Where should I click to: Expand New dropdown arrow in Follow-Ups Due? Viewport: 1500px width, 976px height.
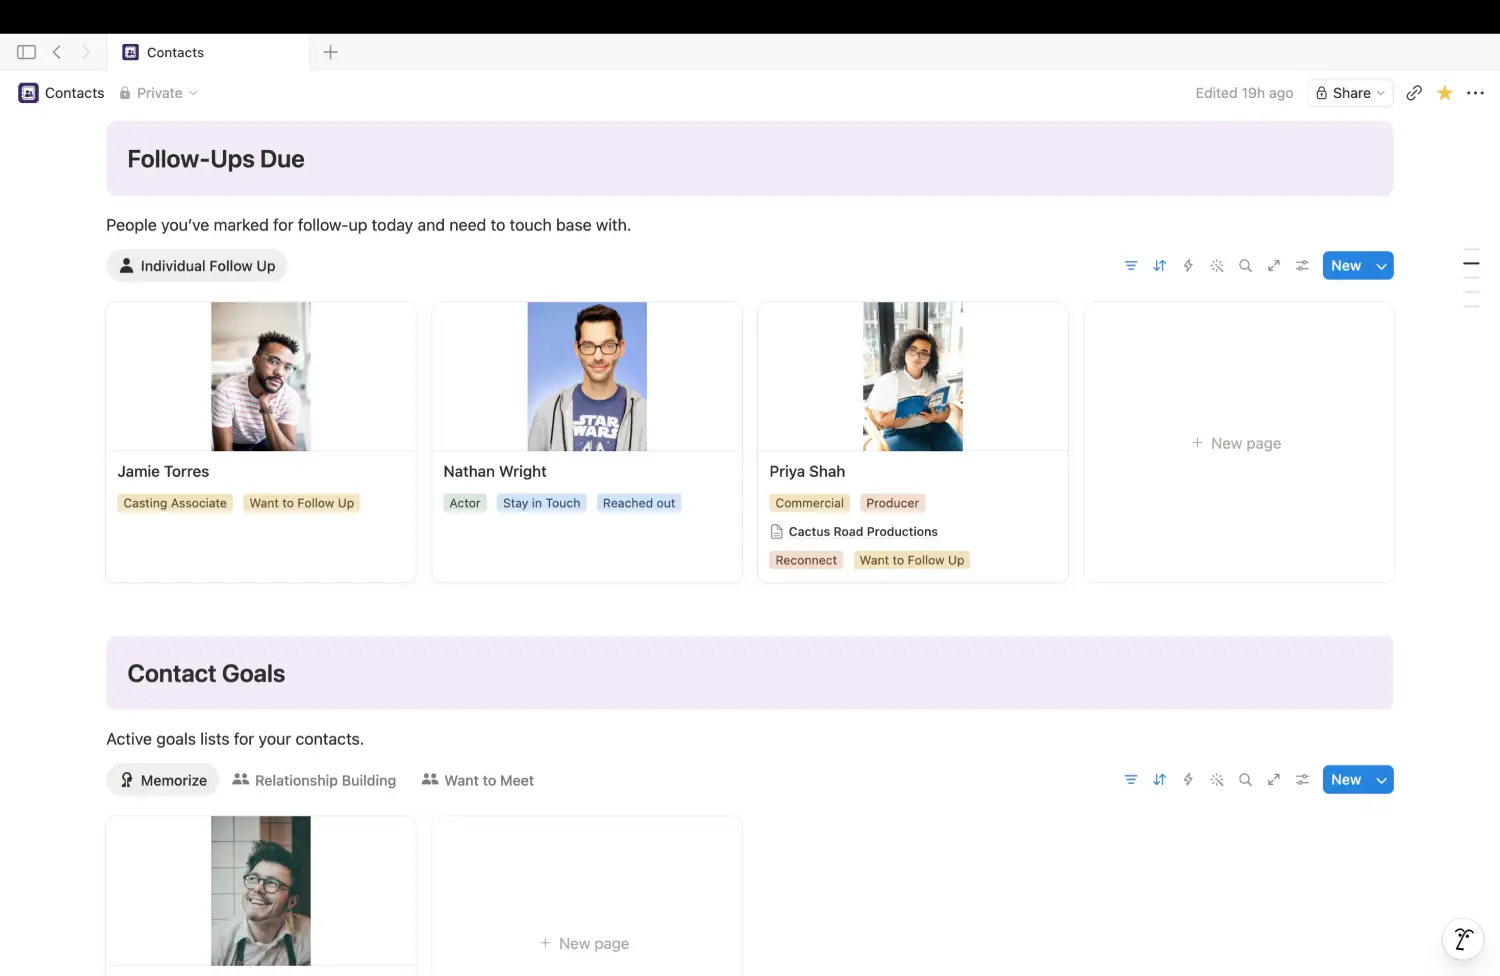(x=1382, y=266)
